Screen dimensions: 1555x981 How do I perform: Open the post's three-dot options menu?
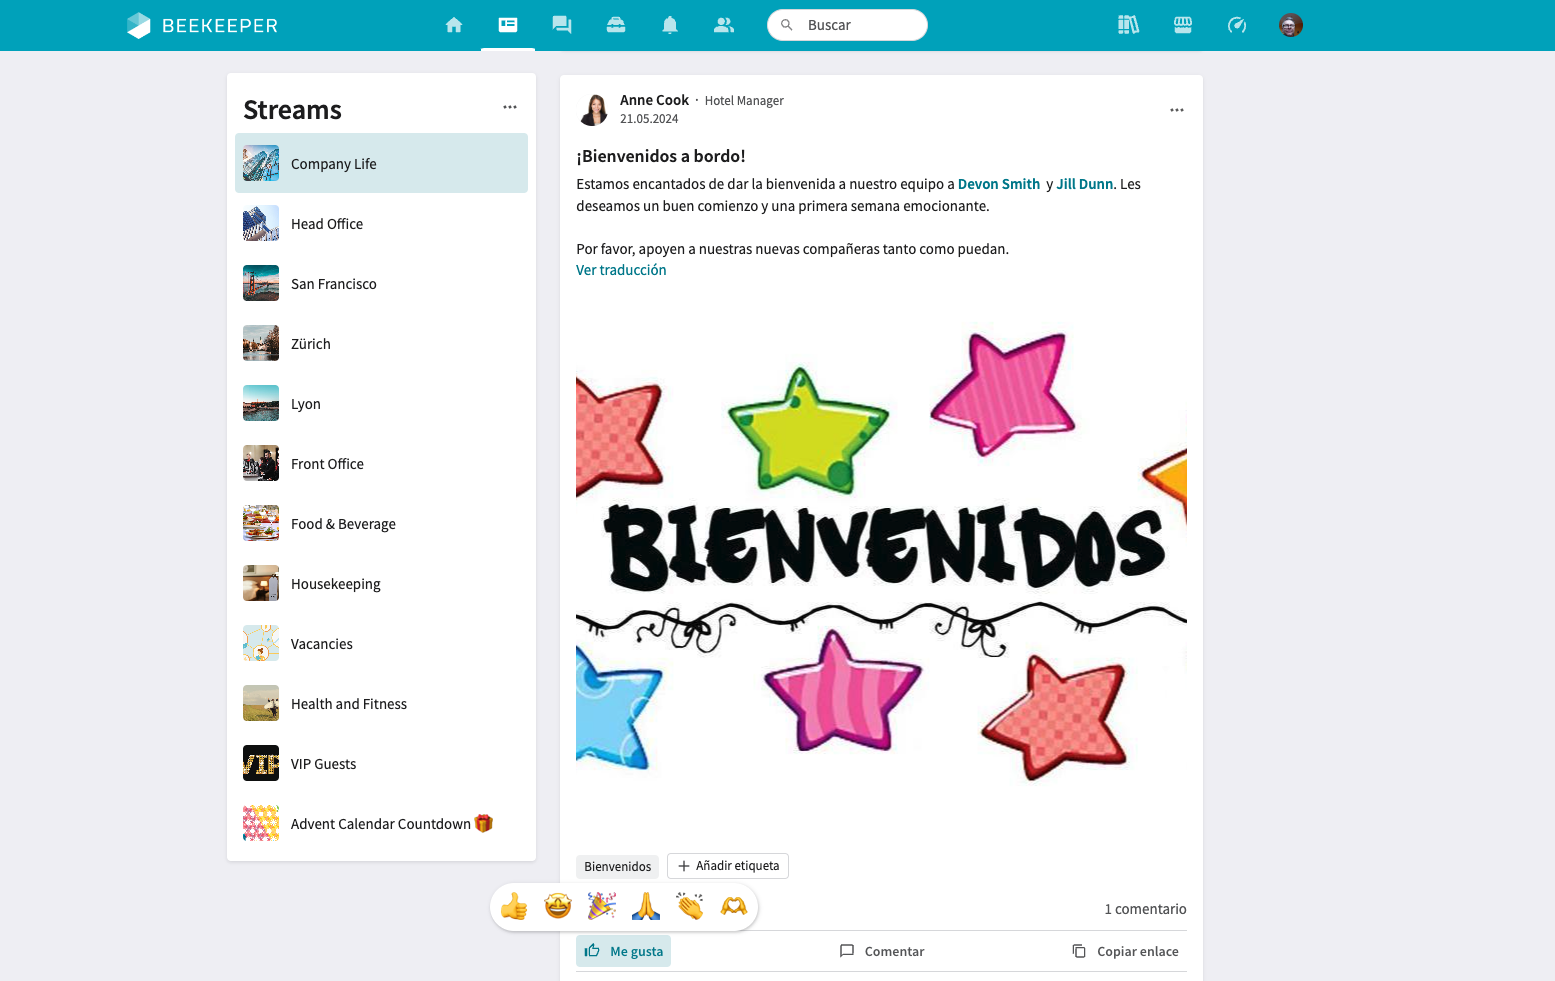pos(1177,110)
